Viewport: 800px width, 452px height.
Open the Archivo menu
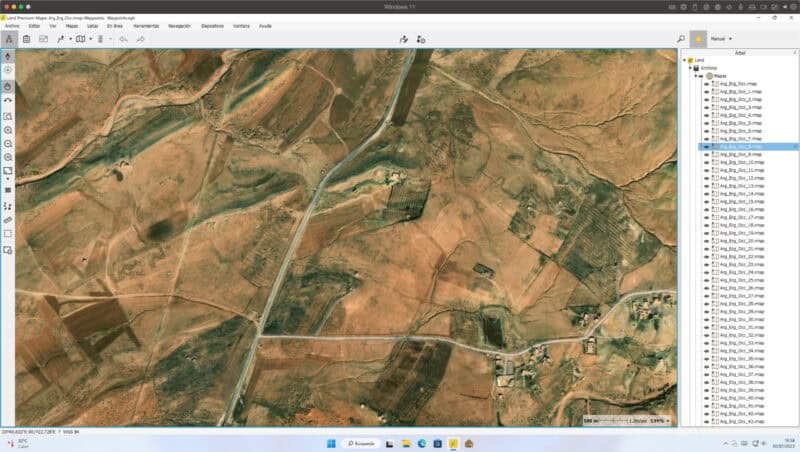pyautogui.click(x=12, y=26)
